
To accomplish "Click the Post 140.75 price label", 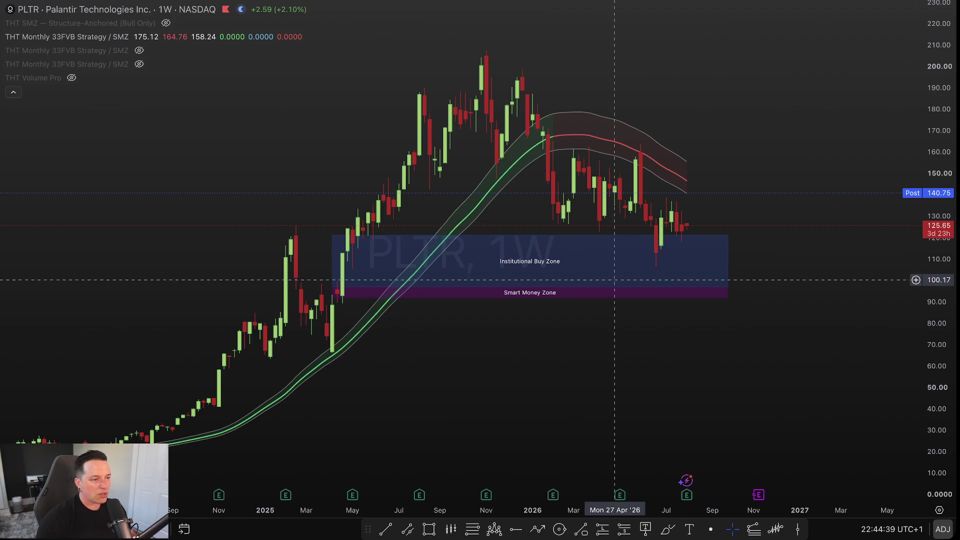I will 928,193.
